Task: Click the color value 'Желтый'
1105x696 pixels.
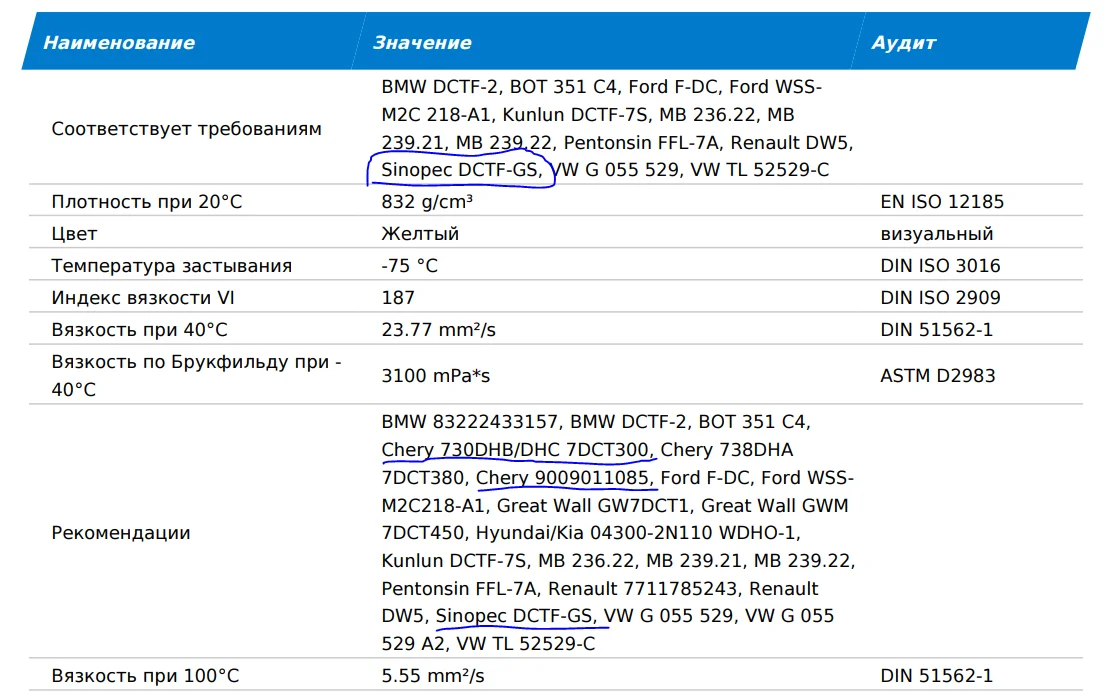Action: pyautogui.click(x=420, y=234)
